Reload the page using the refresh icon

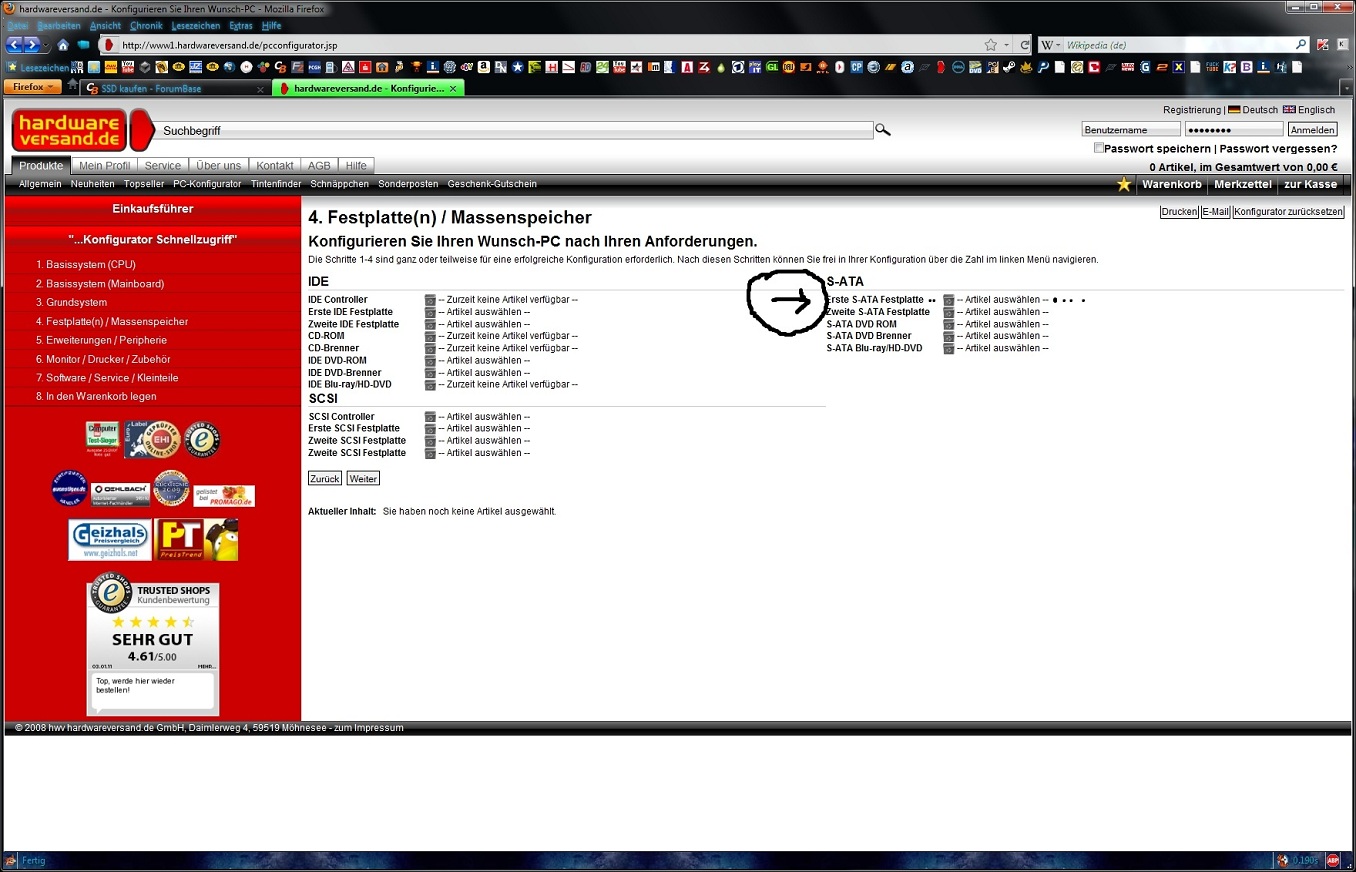click(x=1025, y=45)
